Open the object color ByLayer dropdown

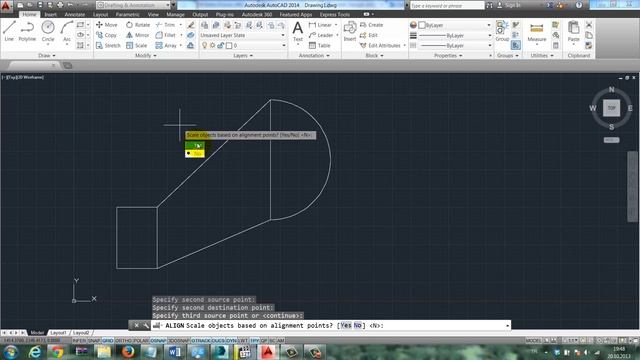(455, 25)
